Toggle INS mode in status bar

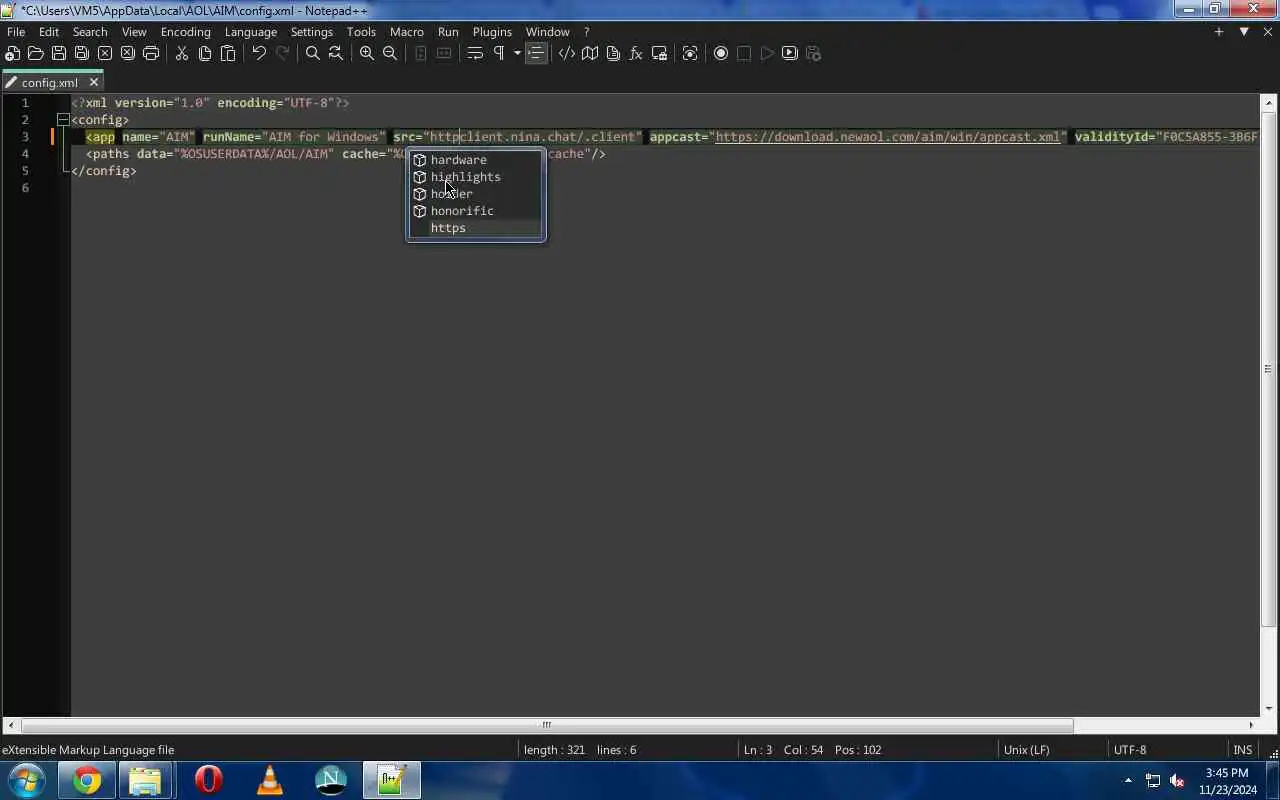pos(1243,750)
